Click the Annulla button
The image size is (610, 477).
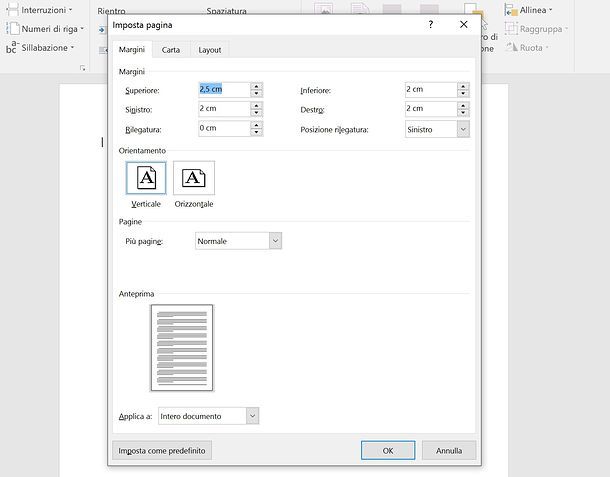(x=449, y=451)
